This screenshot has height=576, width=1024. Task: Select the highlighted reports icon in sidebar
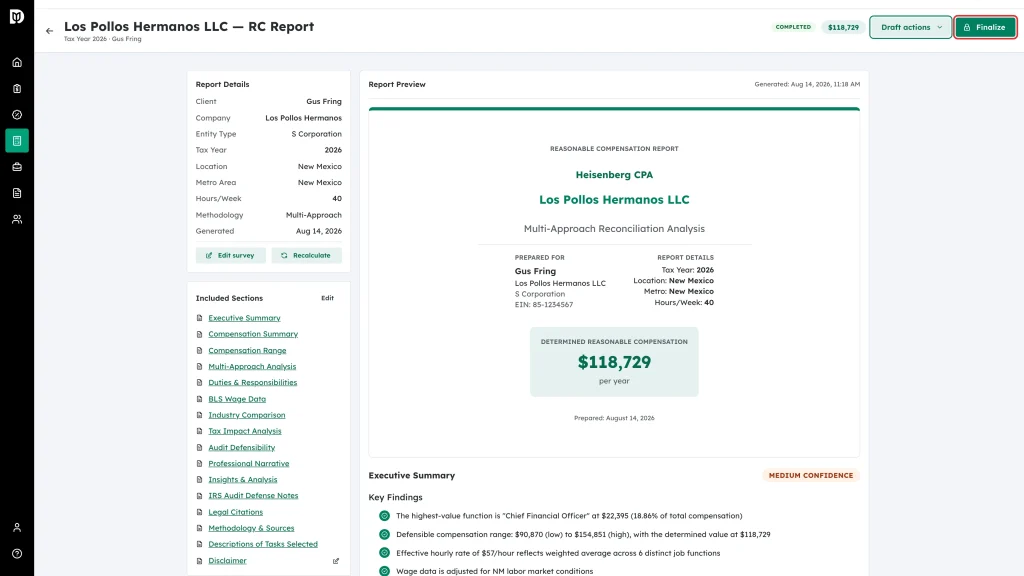17,141
